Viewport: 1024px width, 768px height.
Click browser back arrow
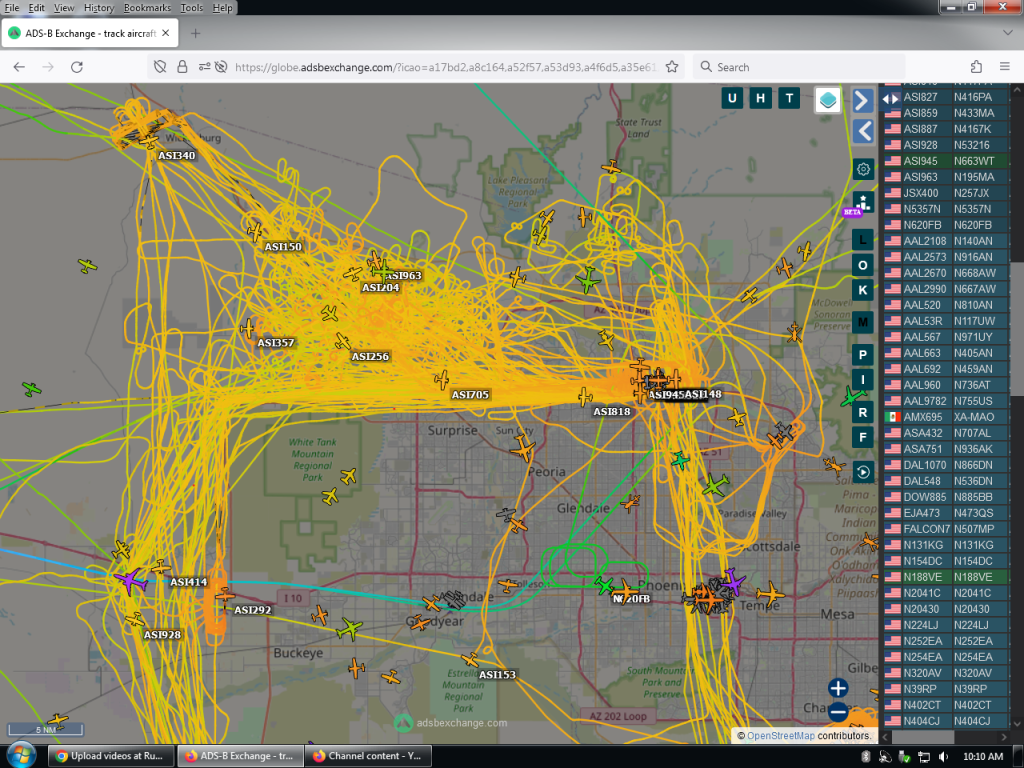tap(19, 67)
